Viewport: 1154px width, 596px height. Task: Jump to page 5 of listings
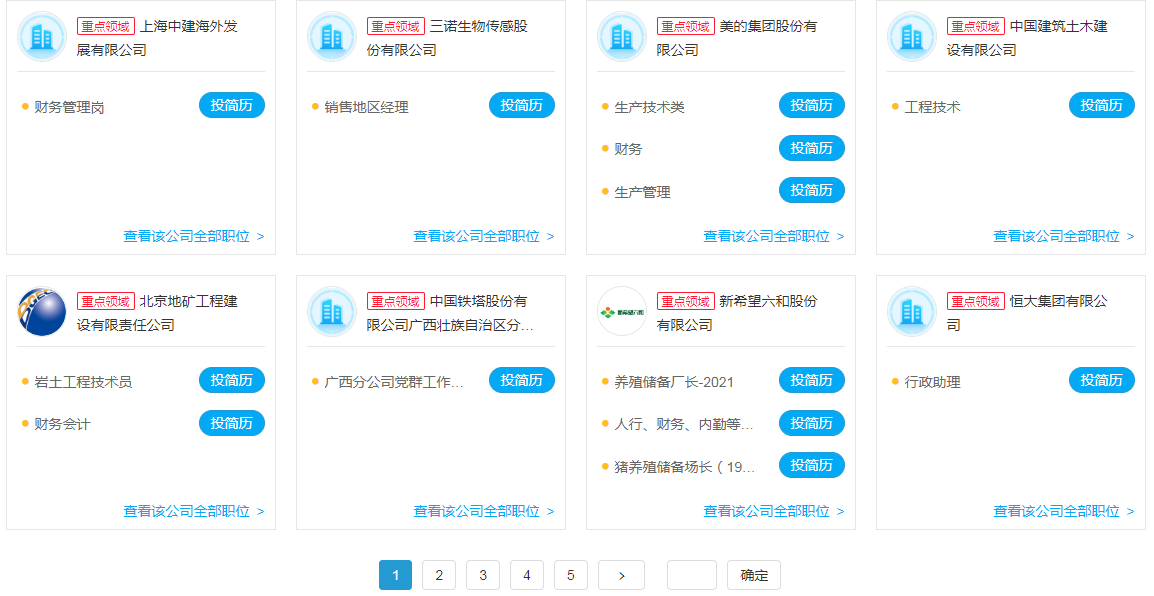tap(571, 575)
